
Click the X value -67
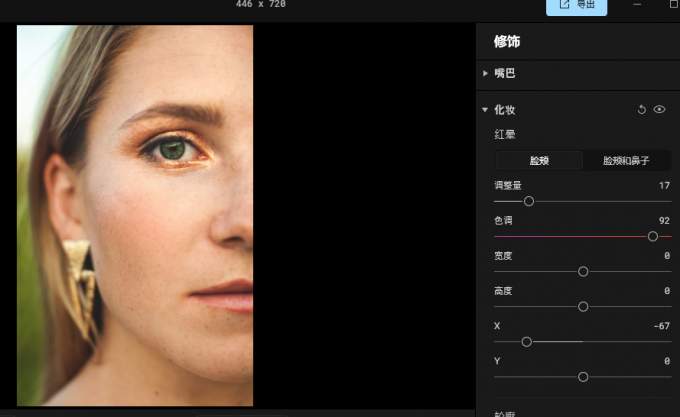click(661, 326)
